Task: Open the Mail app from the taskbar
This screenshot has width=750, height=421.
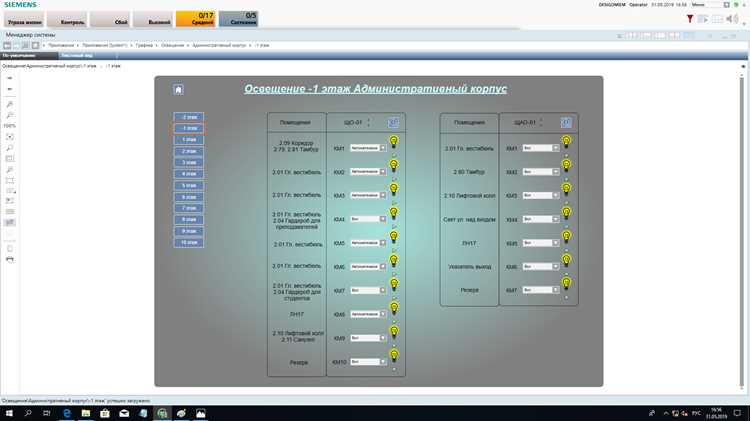Action: click(x=124, y=413)
